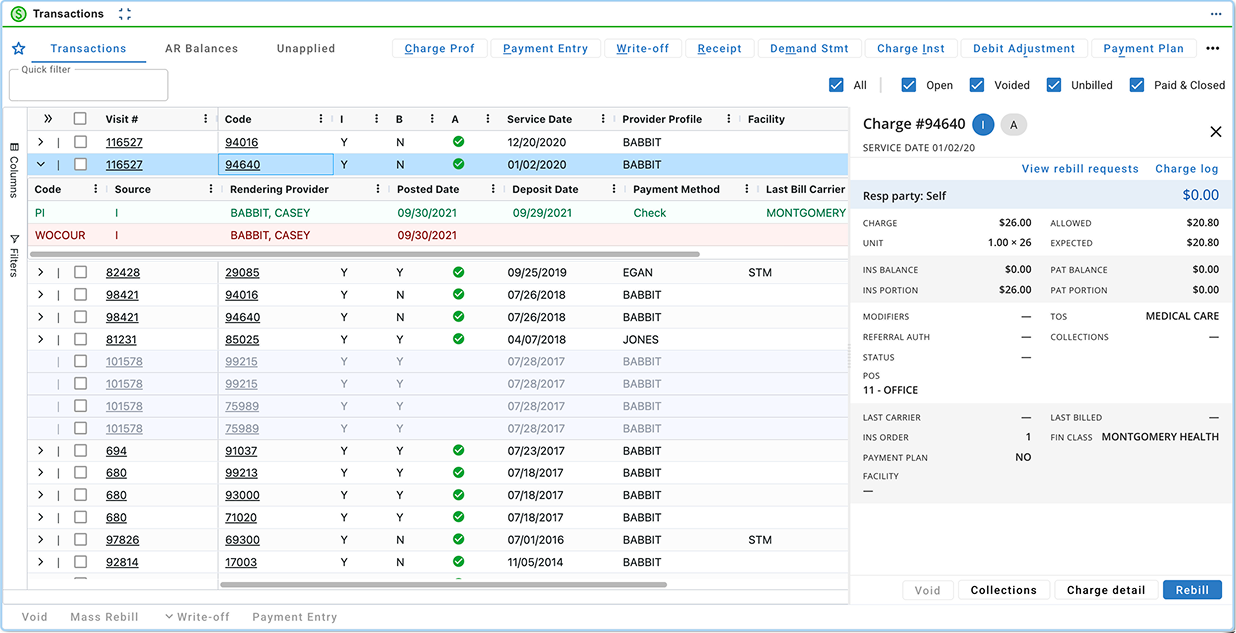The width and height of the screenshot is (1236, 633).
Task: Open the three-dot menu in title bar
Action: click(x=1216, y=14)
